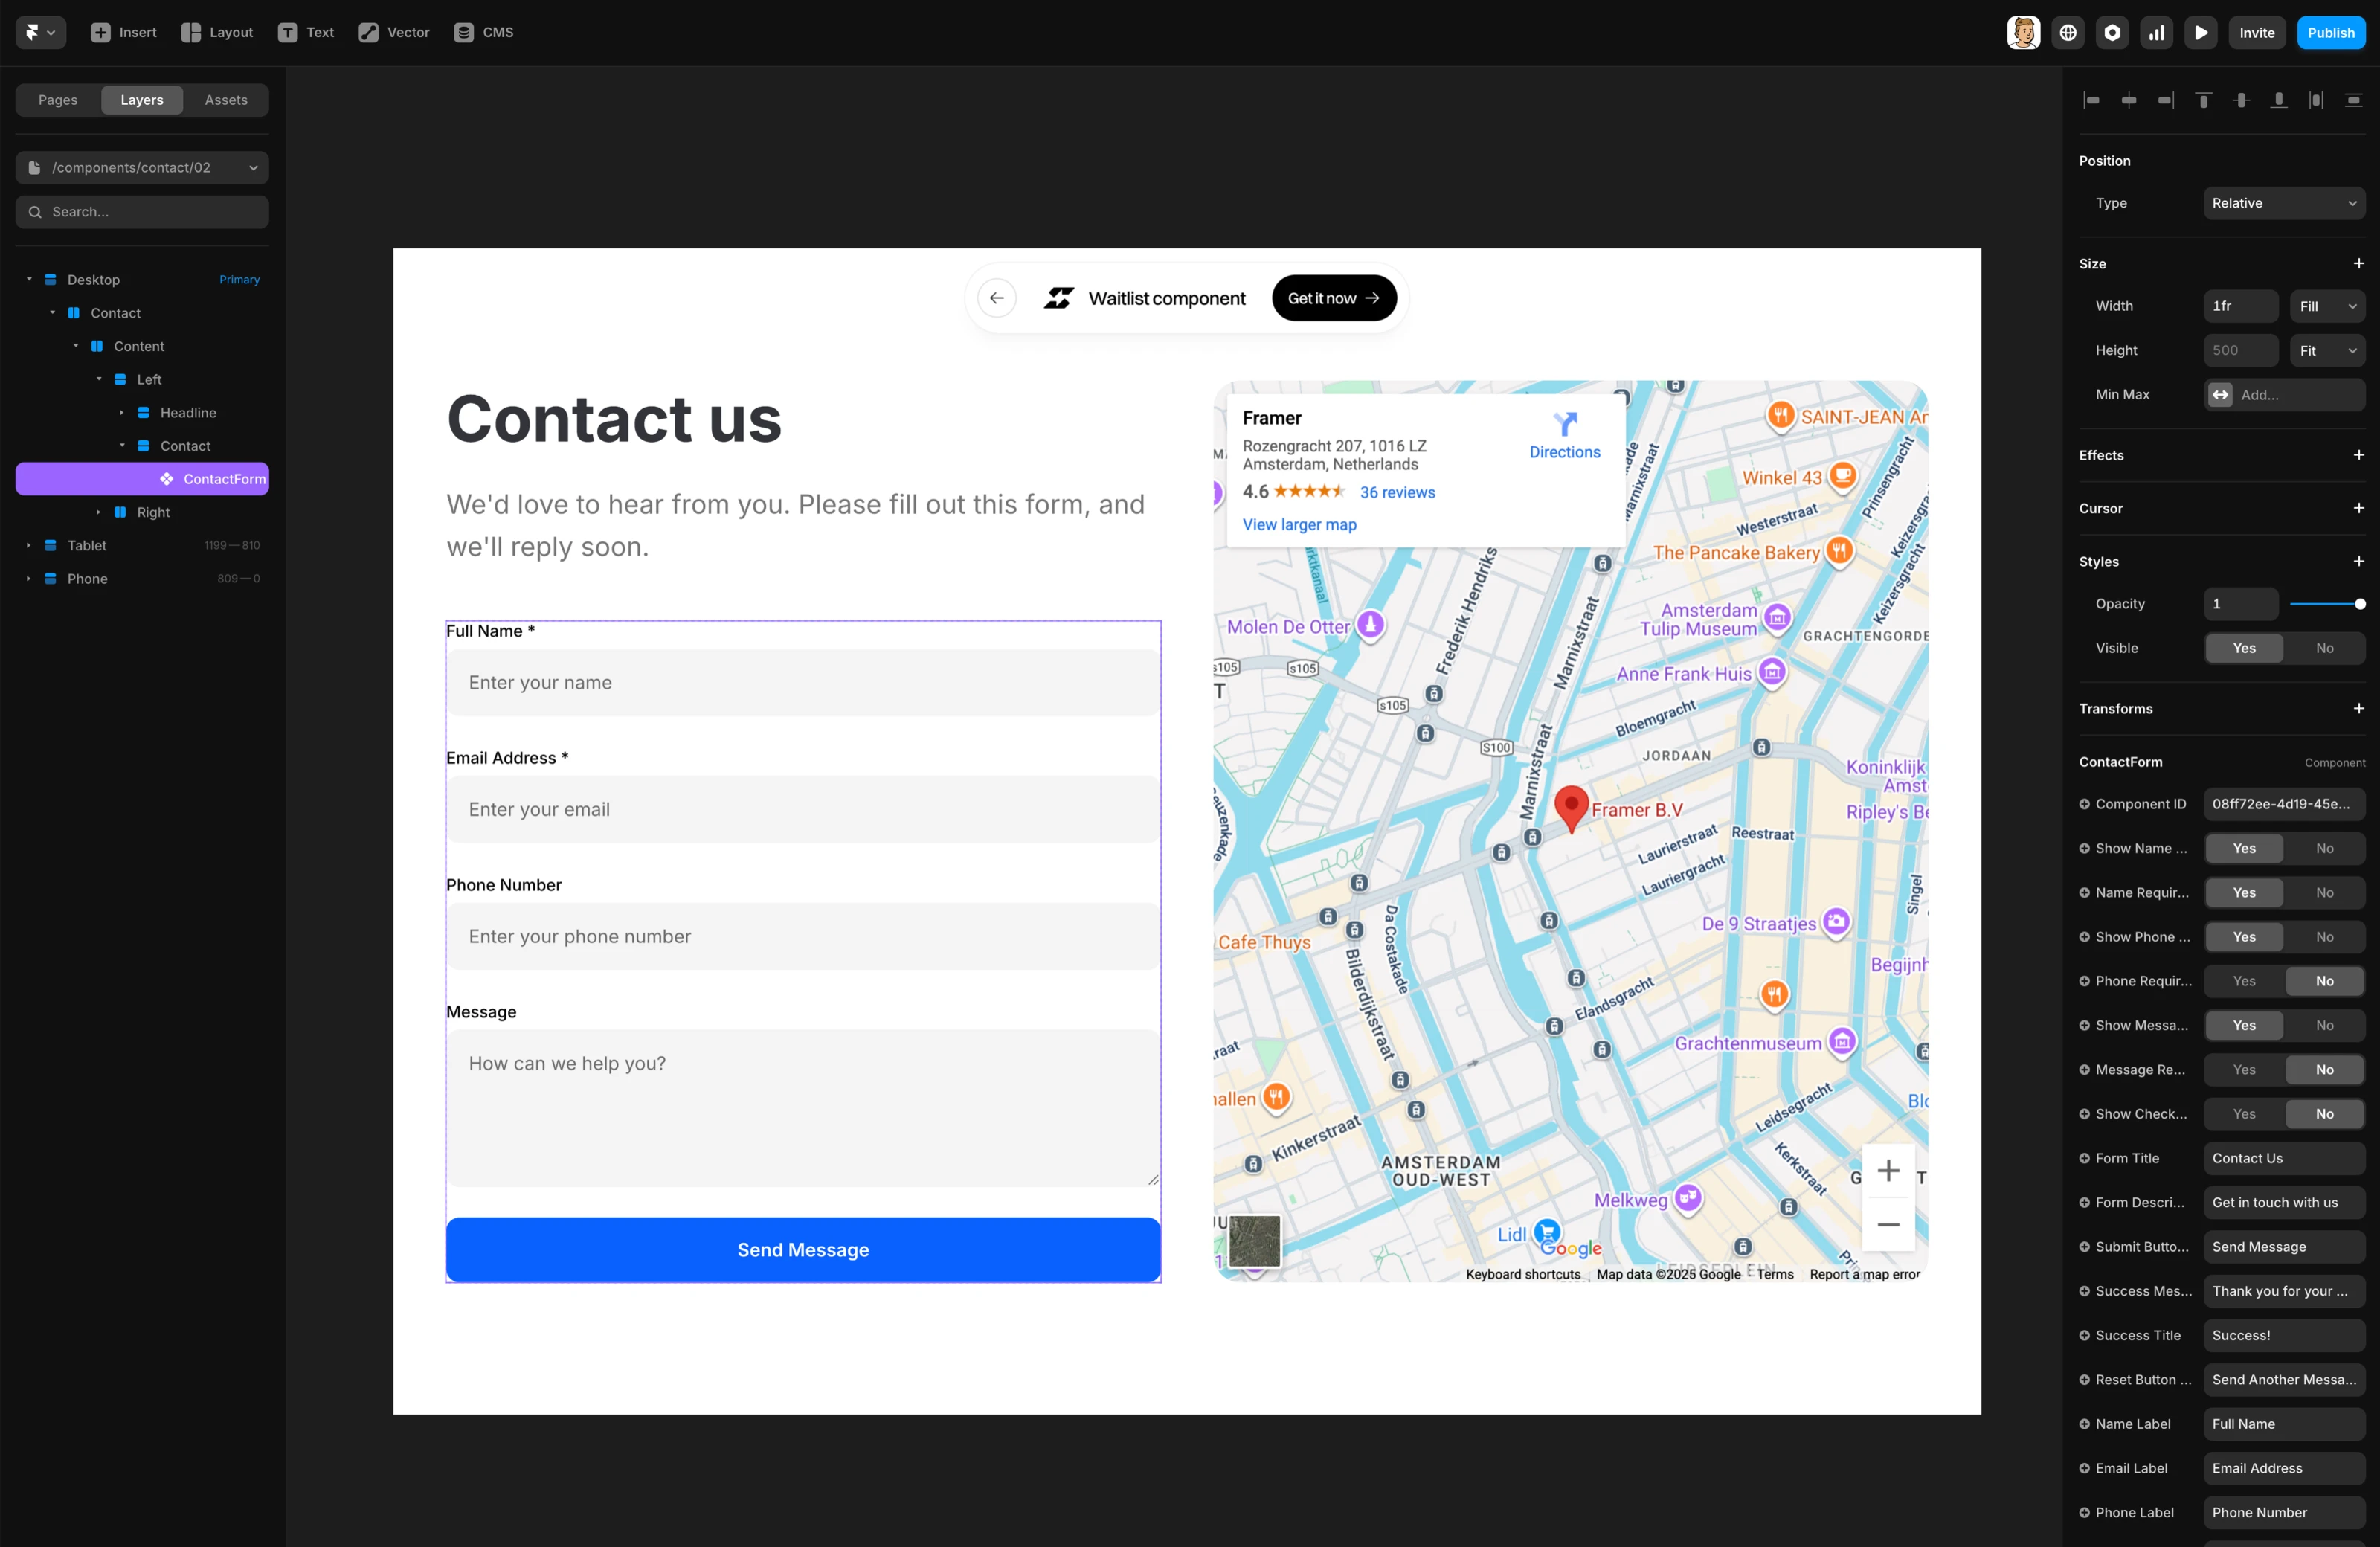This screenshot has width=2380, height=1547.
Task: Click the align left icon
Action: pos(2091,100)
